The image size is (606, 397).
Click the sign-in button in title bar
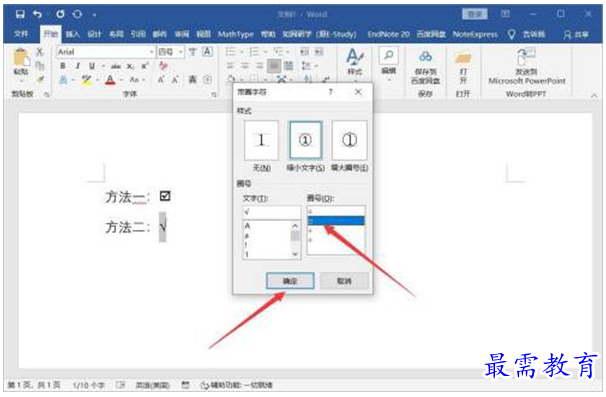475,14
